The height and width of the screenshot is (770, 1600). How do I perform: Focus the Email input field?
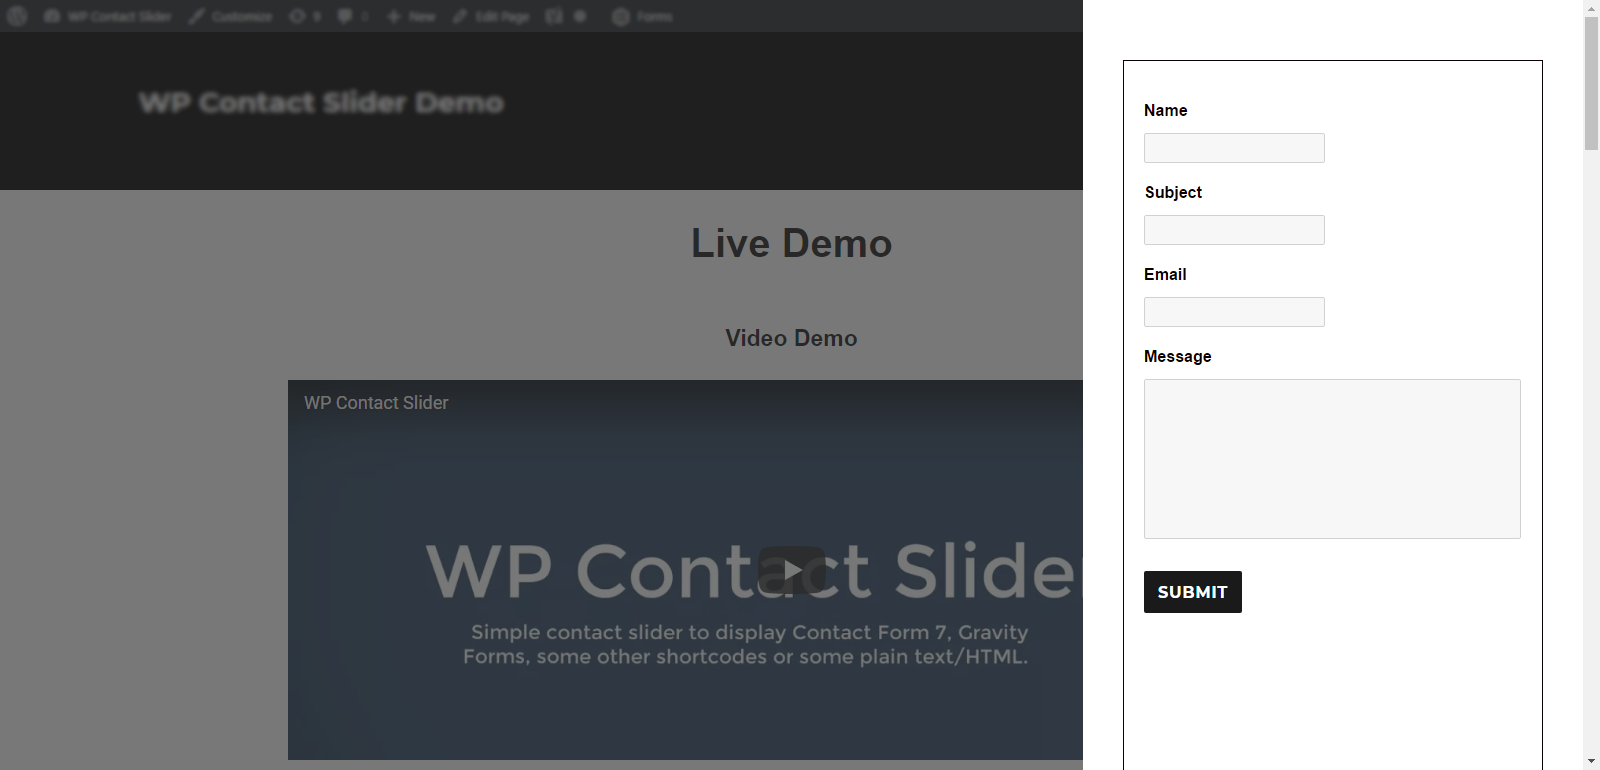coord(1234,312)
